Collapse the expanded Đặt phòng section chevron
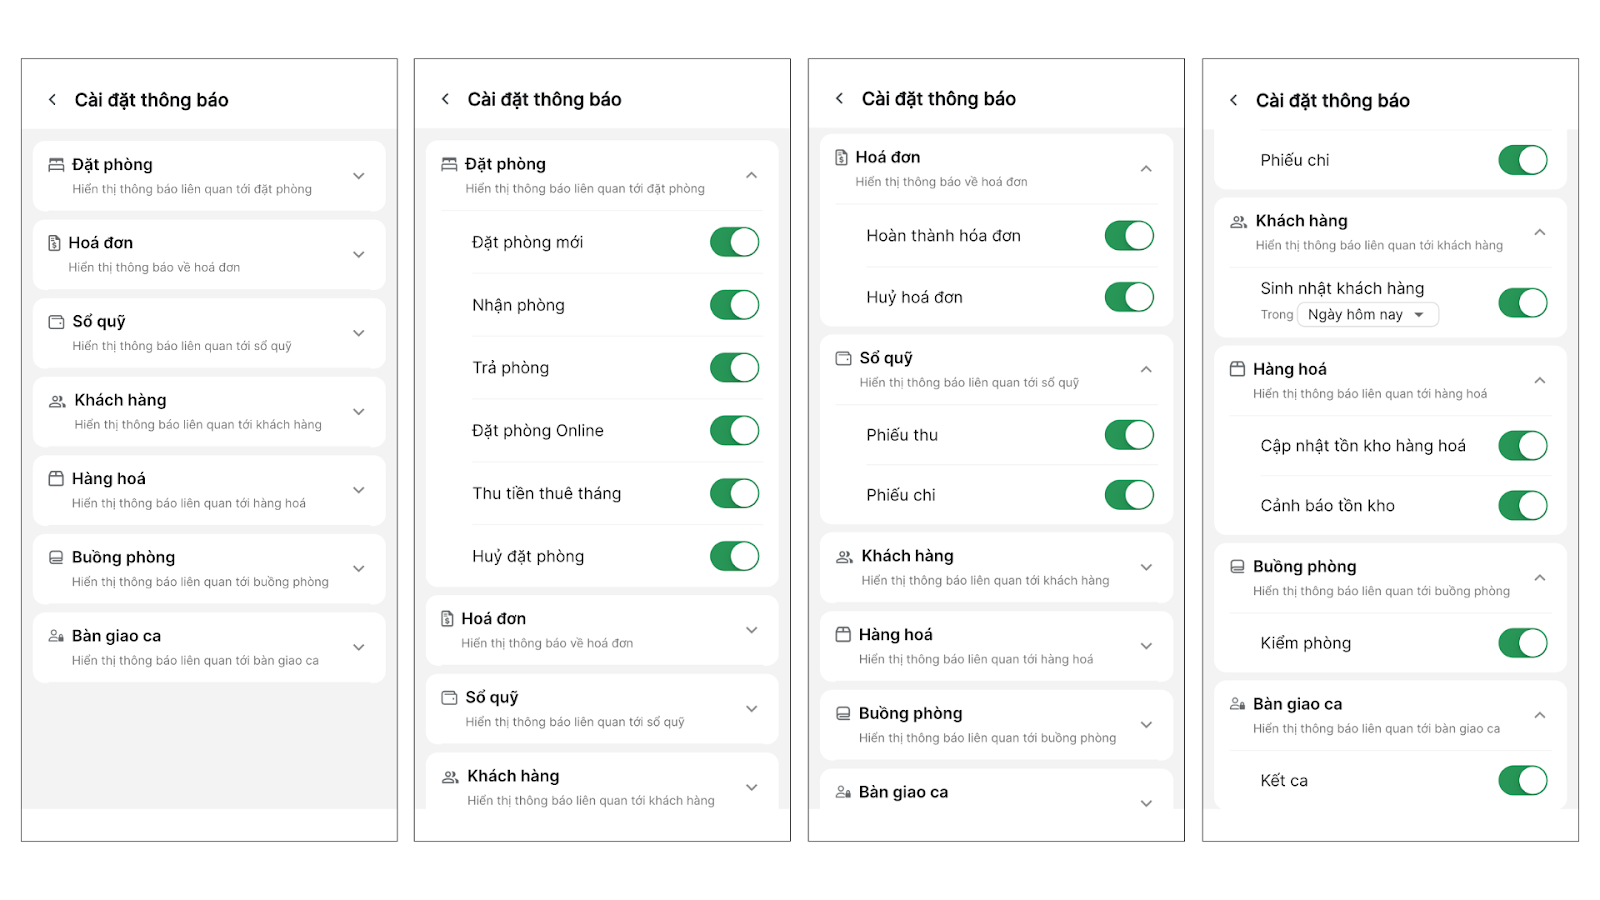Image resolution: width=1600 pixels, height=900 pixels. 752,176
